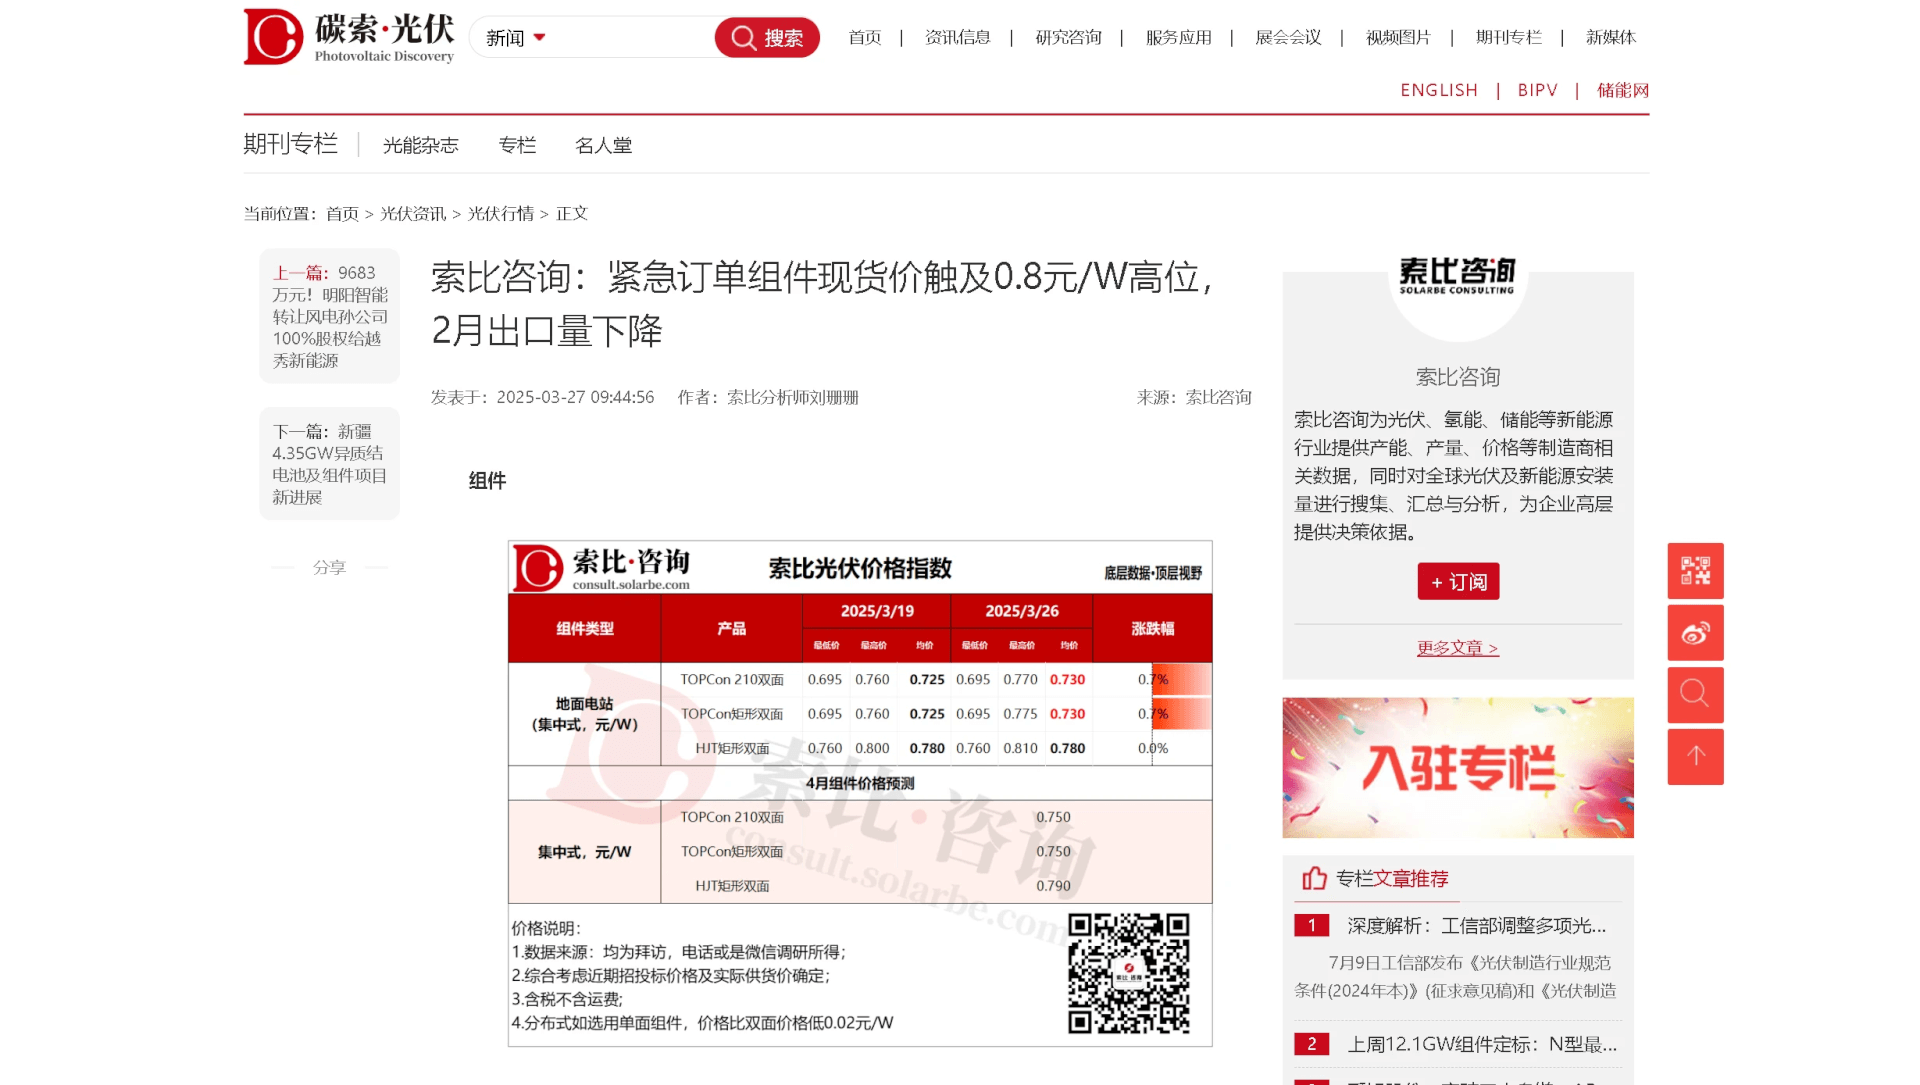
Task: Click the 分享 share label
Action: point(329,568)
